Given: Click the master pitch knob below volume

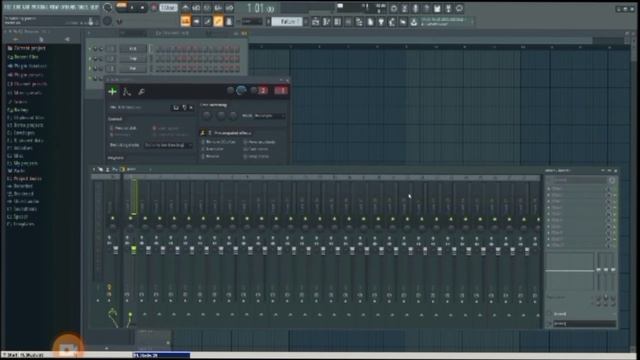Looking at the screenshot, I should (107, 21).
